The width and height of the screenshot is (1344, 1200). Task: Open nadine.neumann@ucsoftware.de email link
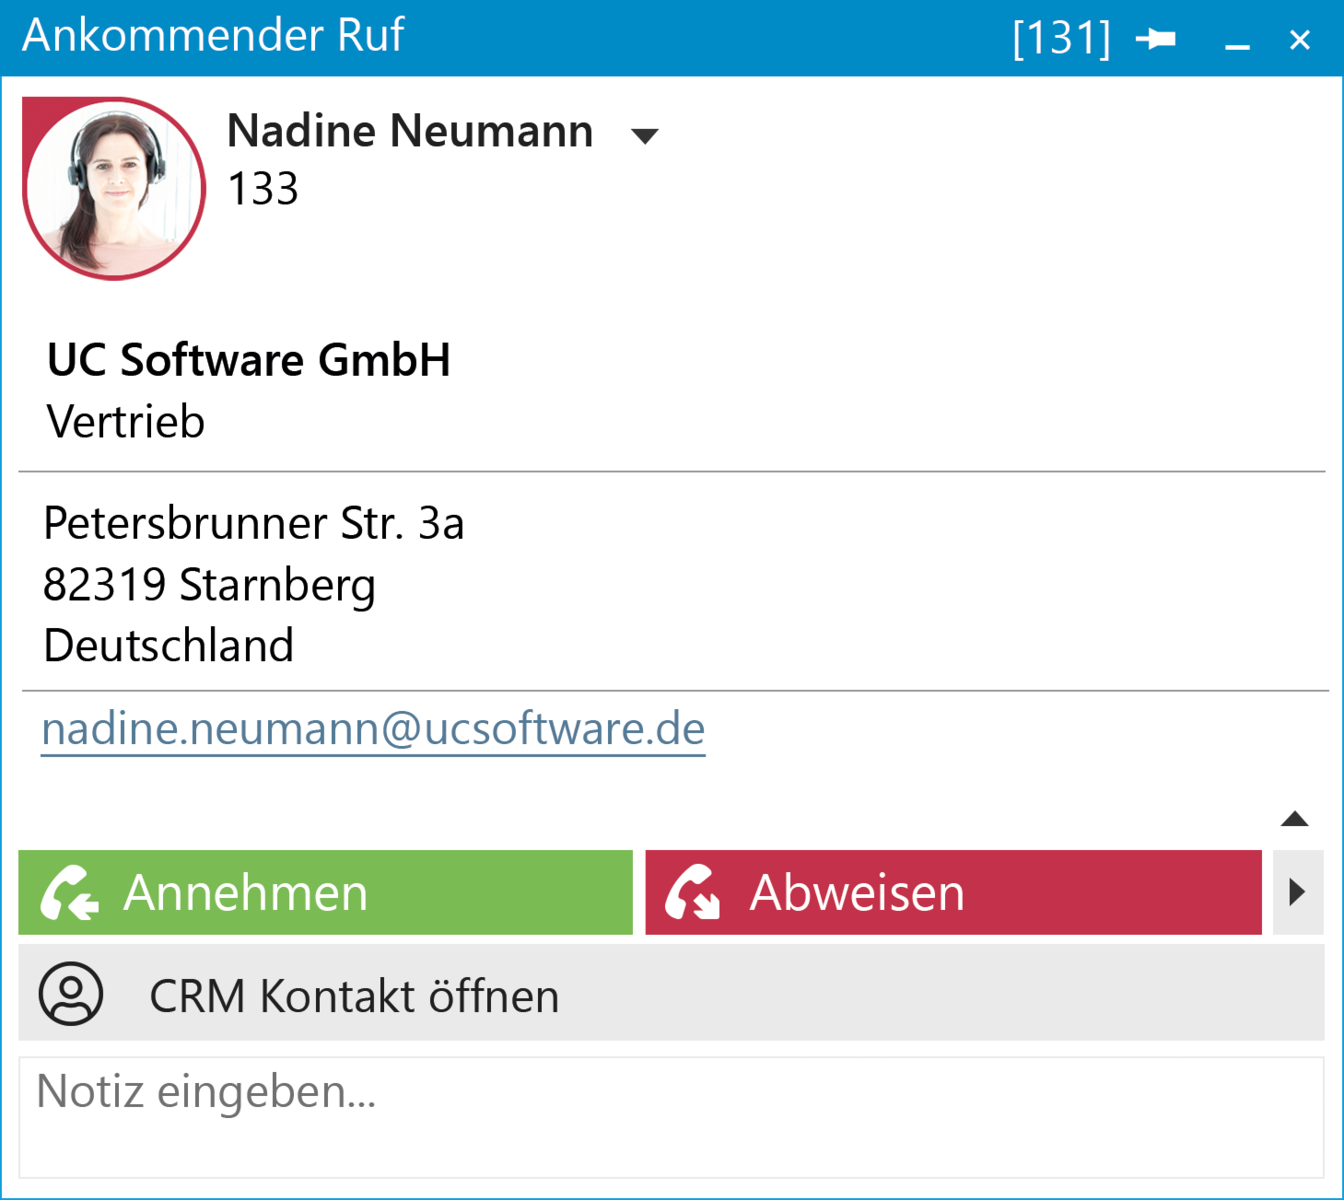point(372,729)
